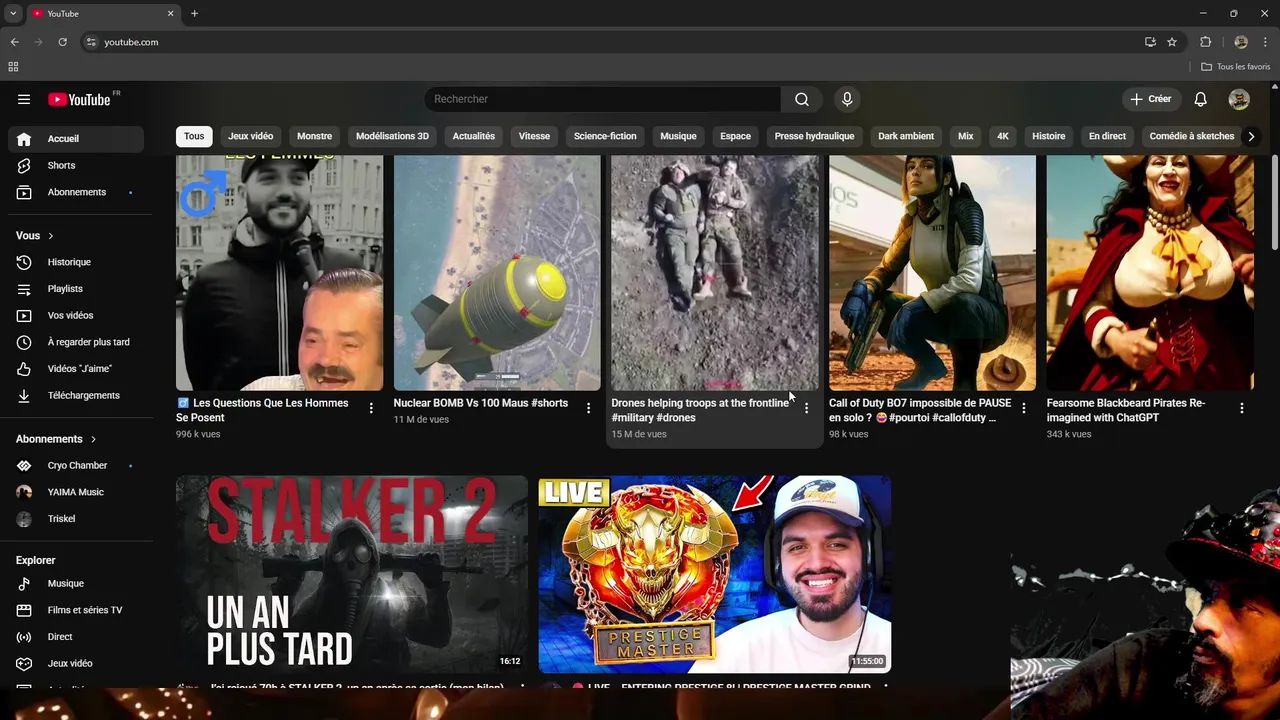1280x720 pixels.
Task: Click title Call of Duty BO7 impossible de PAUSE
Action: tap(920, 410)
